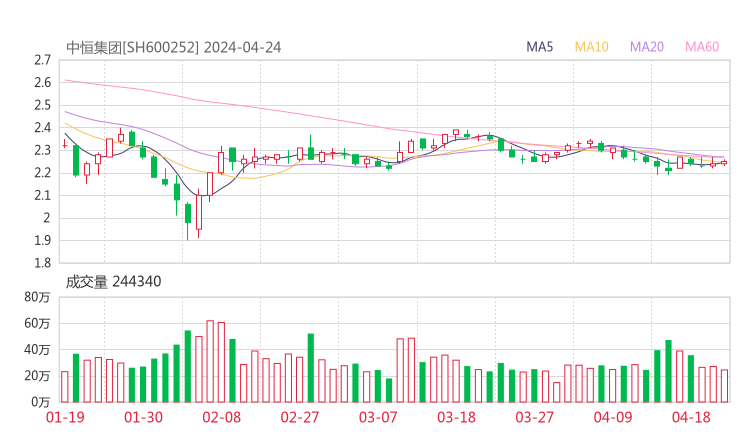Click the 03-07 date label

(x=378, y=417)
